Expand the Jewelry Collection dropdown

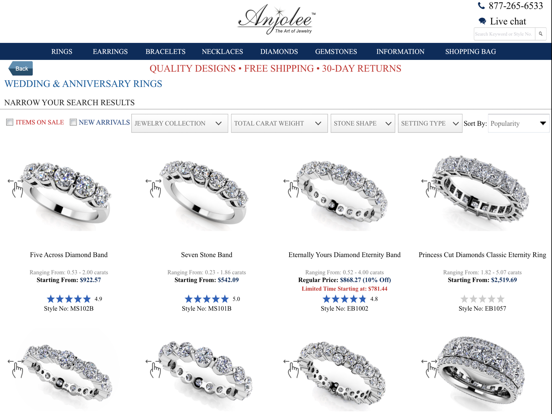(180, 123)
